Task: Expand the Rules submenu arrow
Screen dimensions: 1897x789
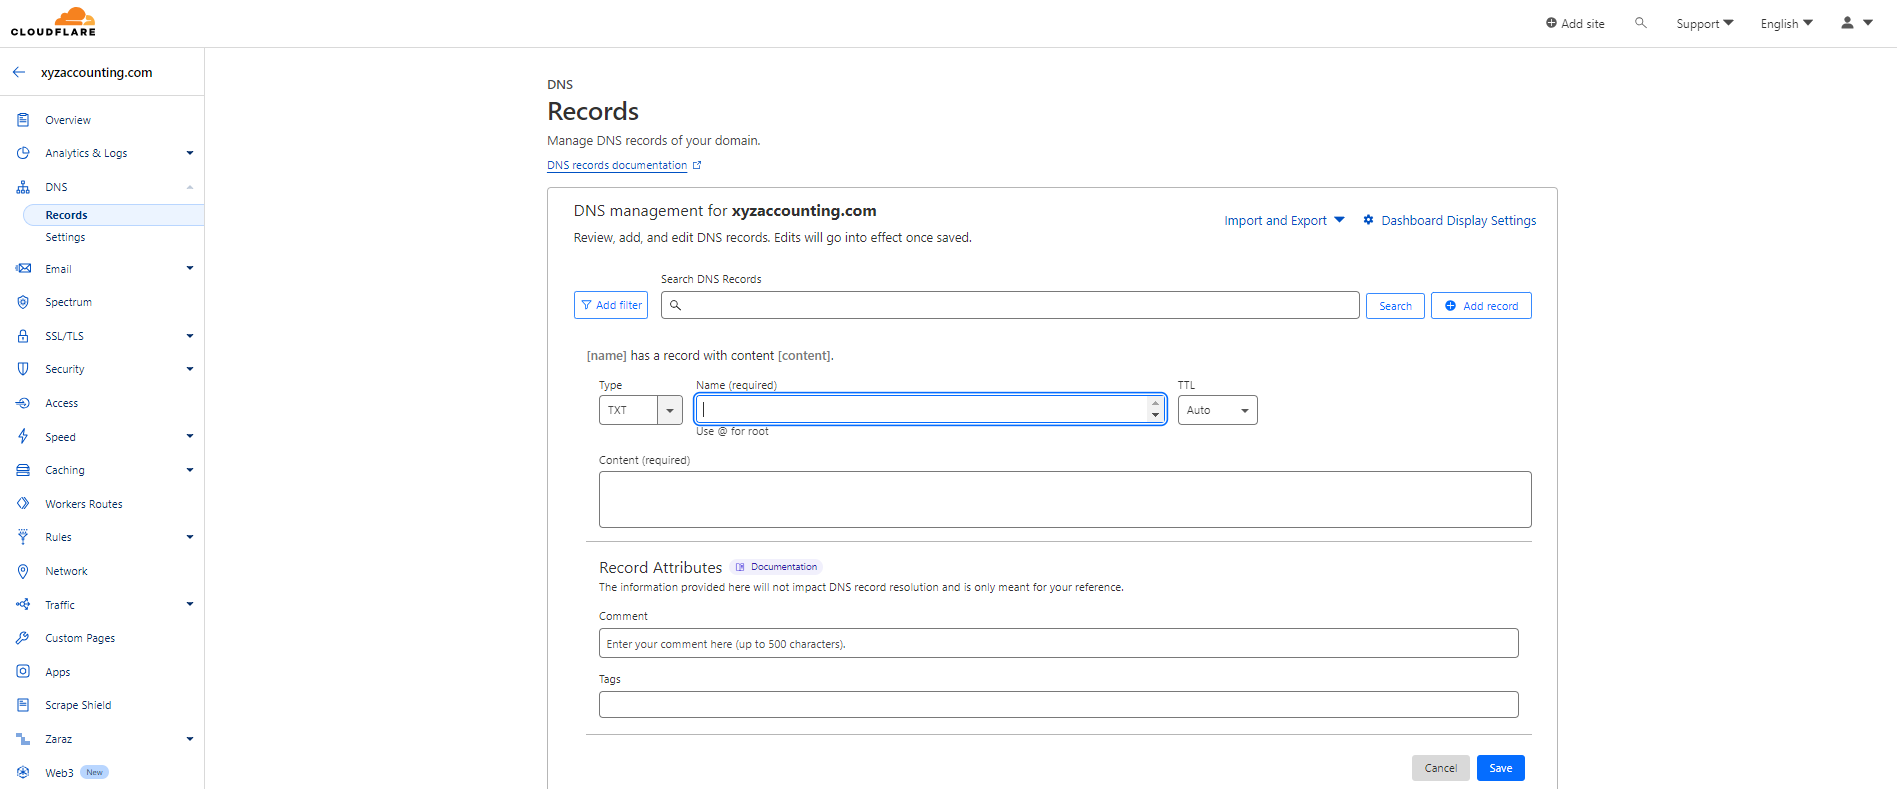Action: 189,537
